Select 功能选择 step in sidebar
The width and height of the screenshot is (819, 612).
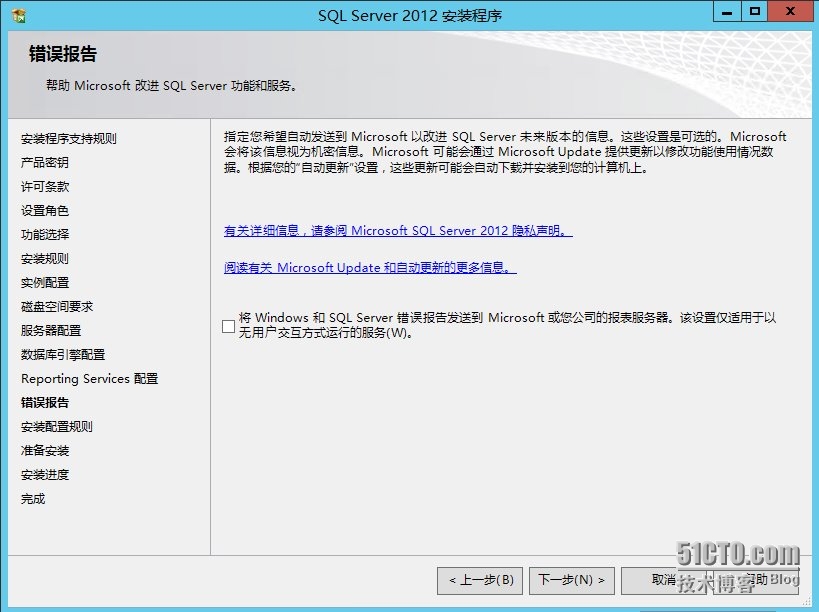pos(44,235)
